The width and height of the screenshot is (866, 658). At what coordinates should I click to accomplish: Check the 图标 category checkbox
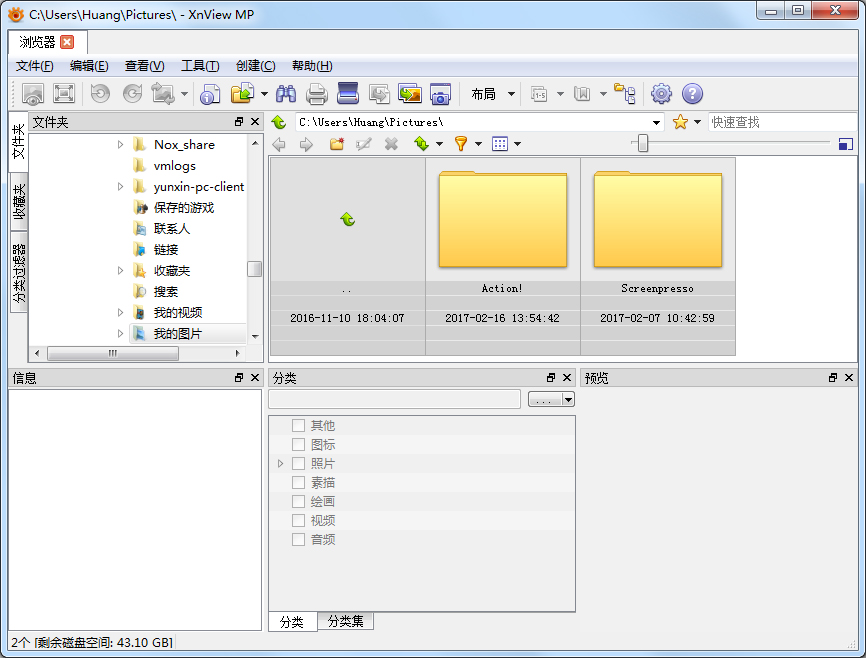[x=298, y=444]
